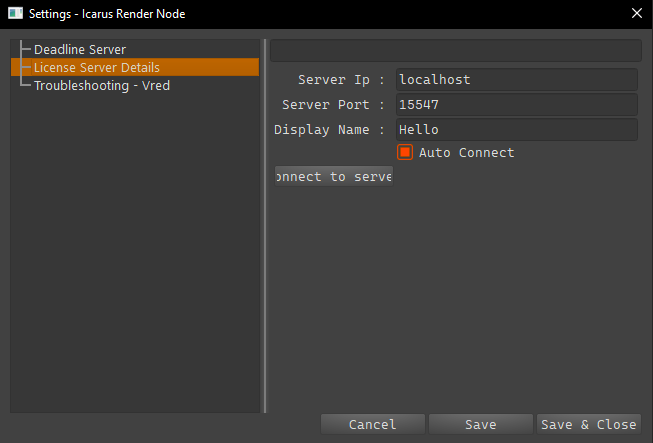653x443 pixels.
Task: Cancel the settings changes
Action: [x=373, y=424]
